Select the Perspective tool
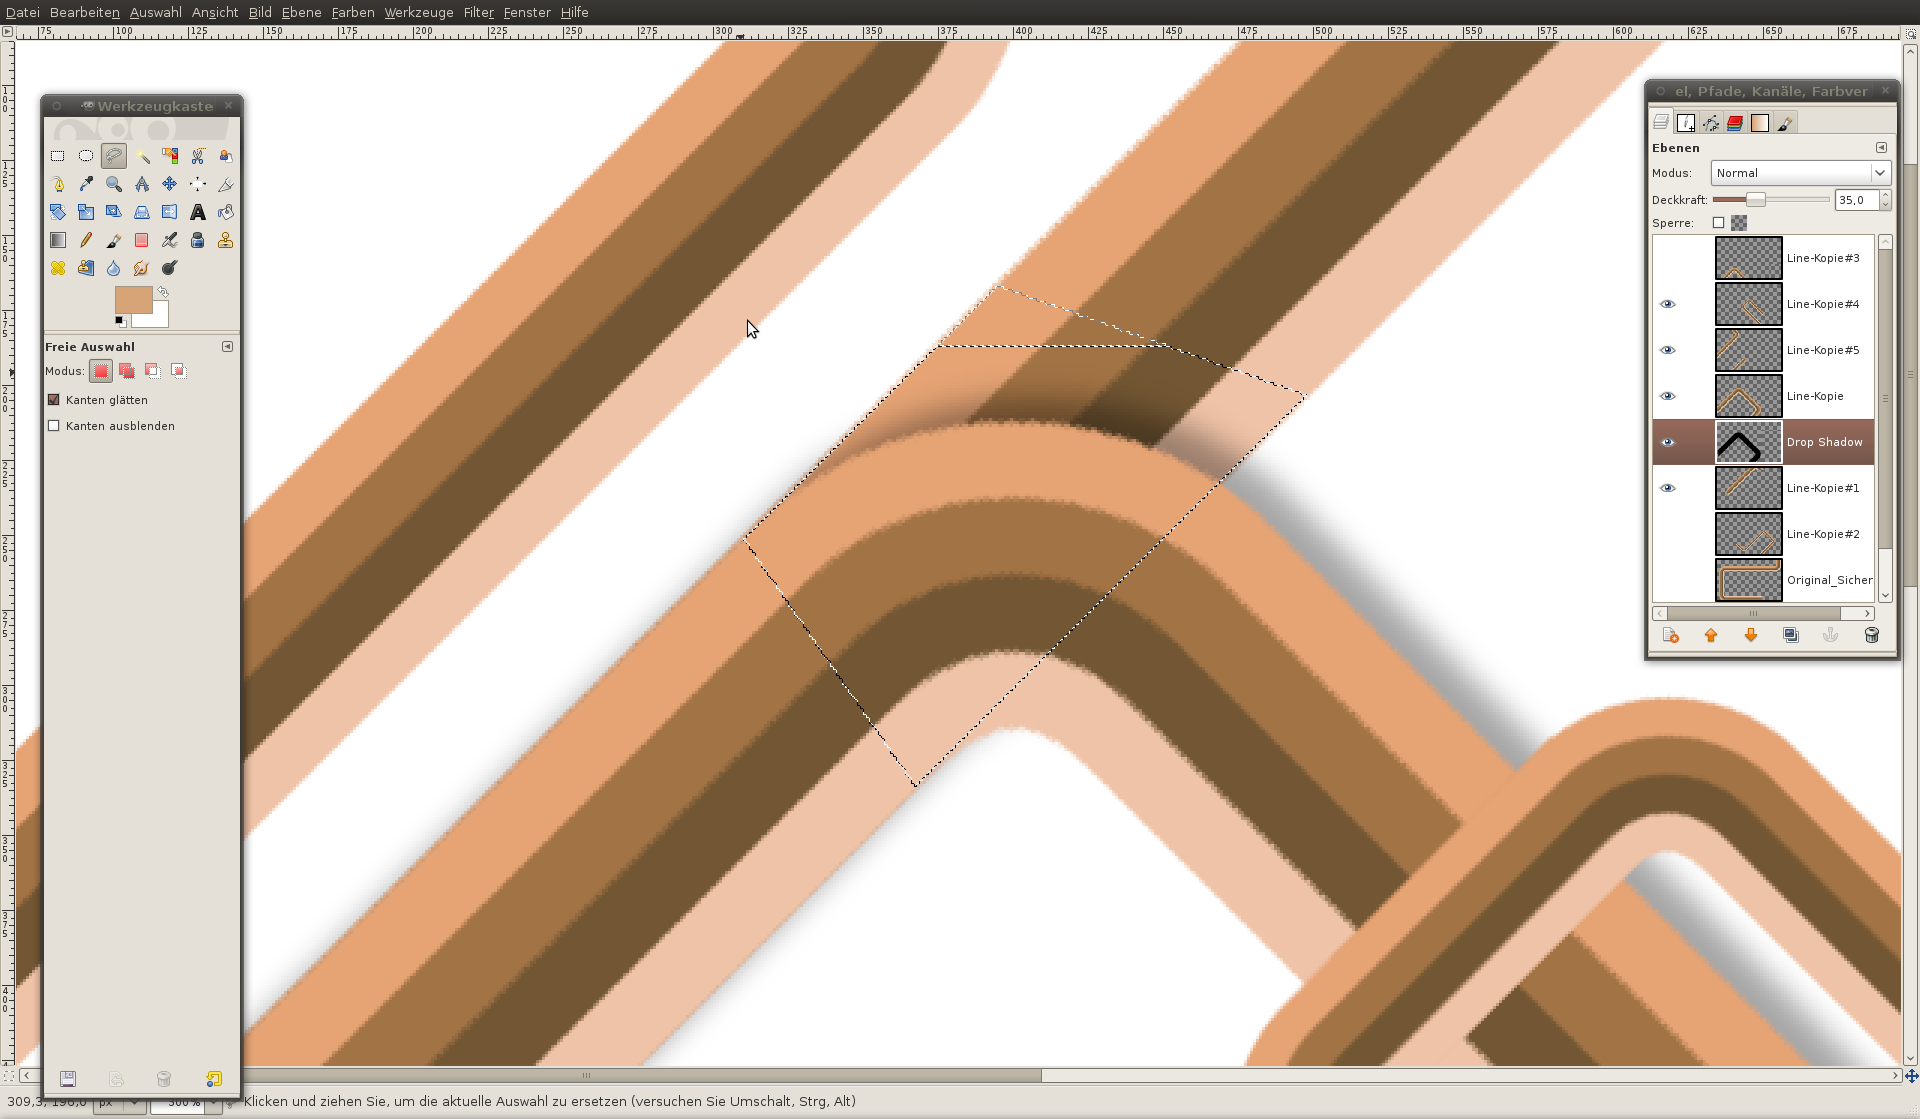 (142, 212)
